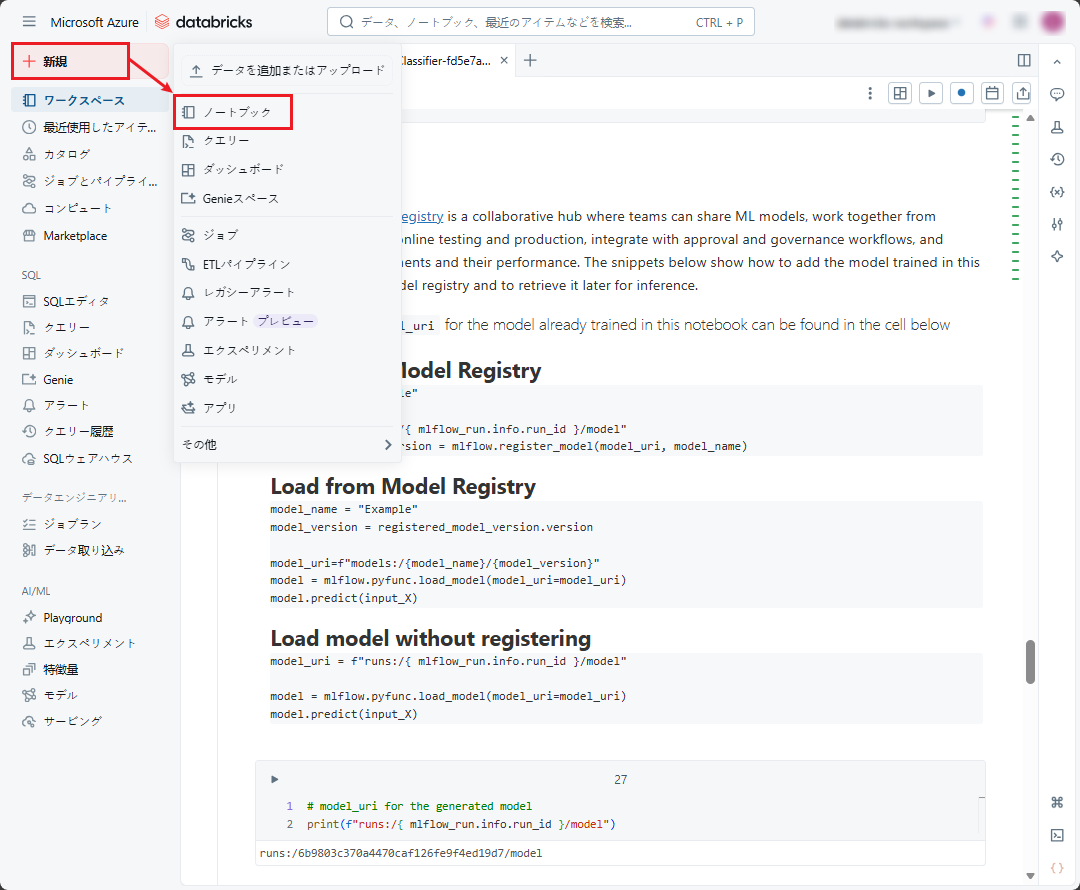
Task: Select ノートブック from the new menu
Action: (236, 112)
